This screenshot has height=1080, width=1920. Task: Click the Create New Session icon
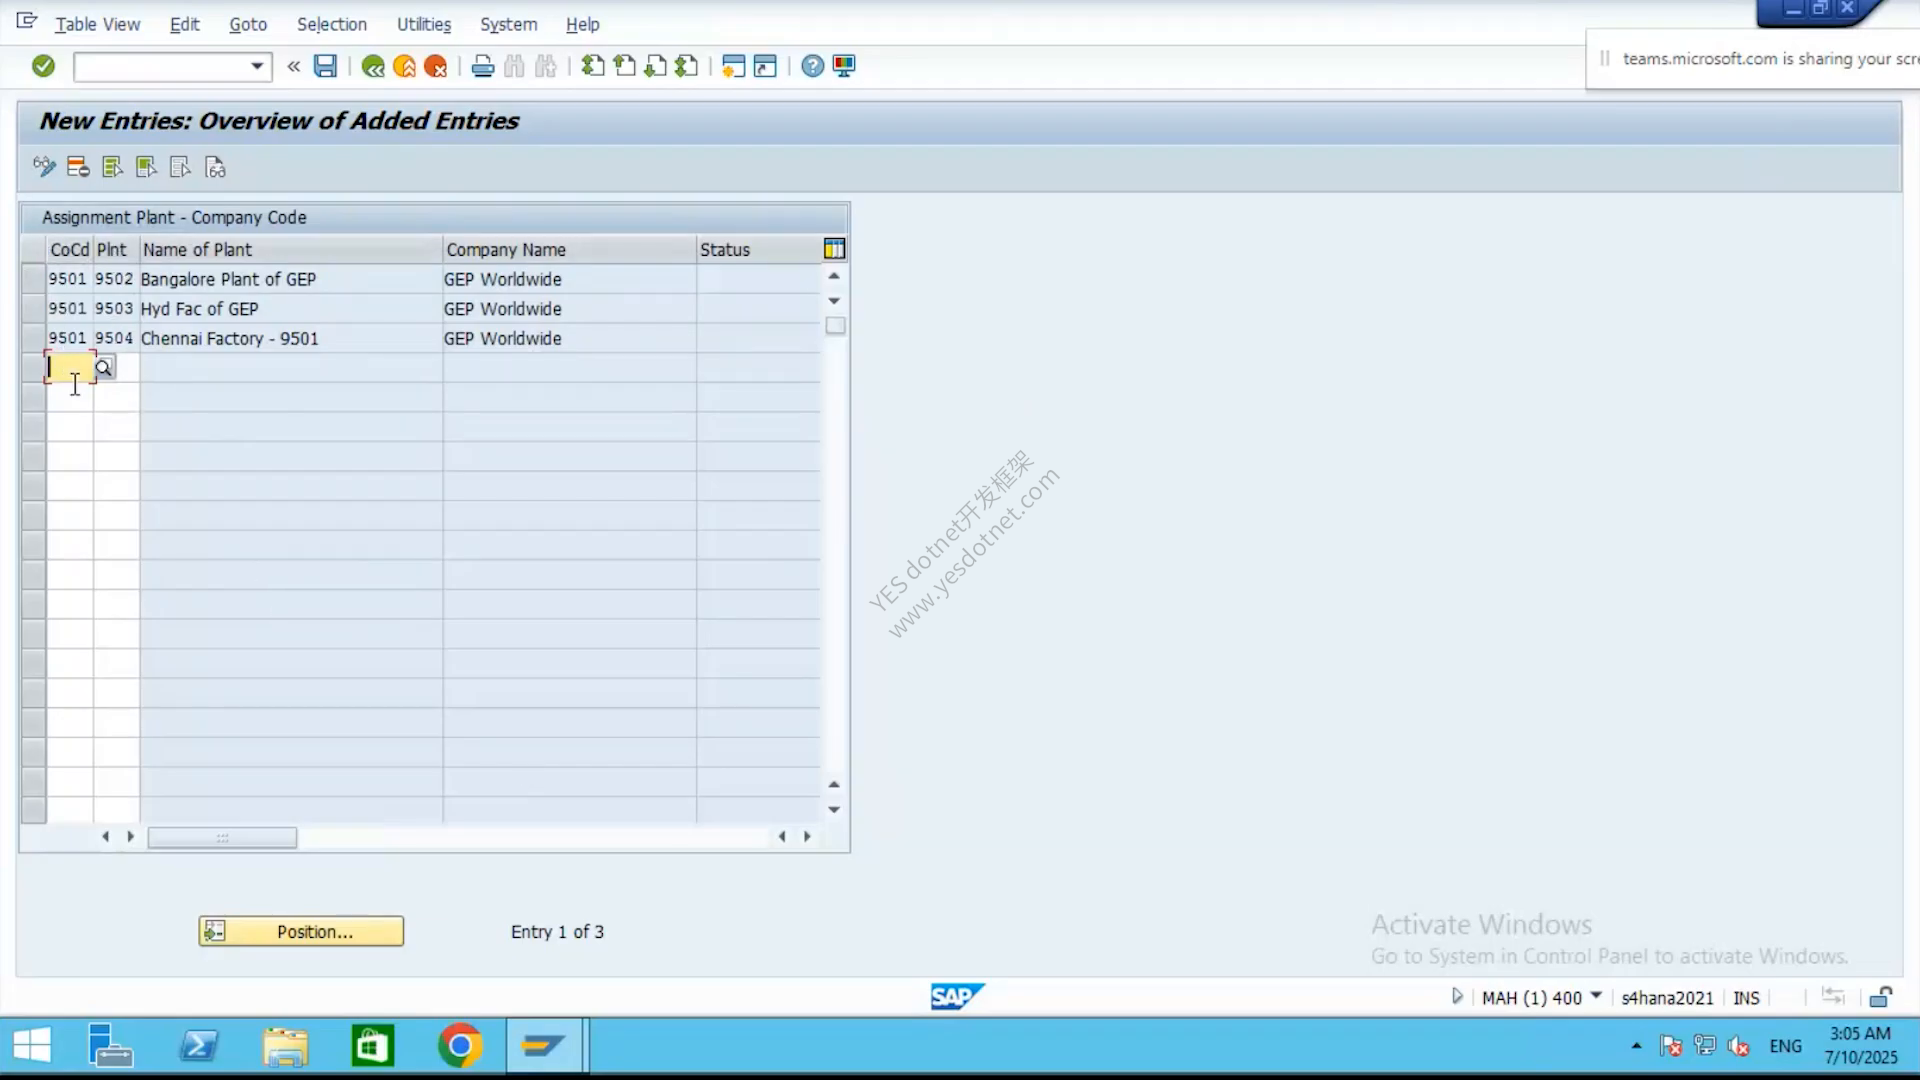pos(733,66)
